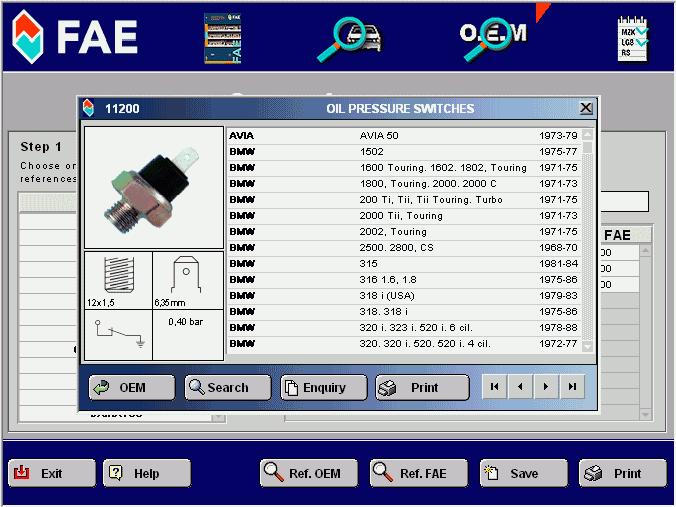This screenshot has width=676, height=507.
Task: Click Print button inside the 11200 dialog
Action: point(422,388)
